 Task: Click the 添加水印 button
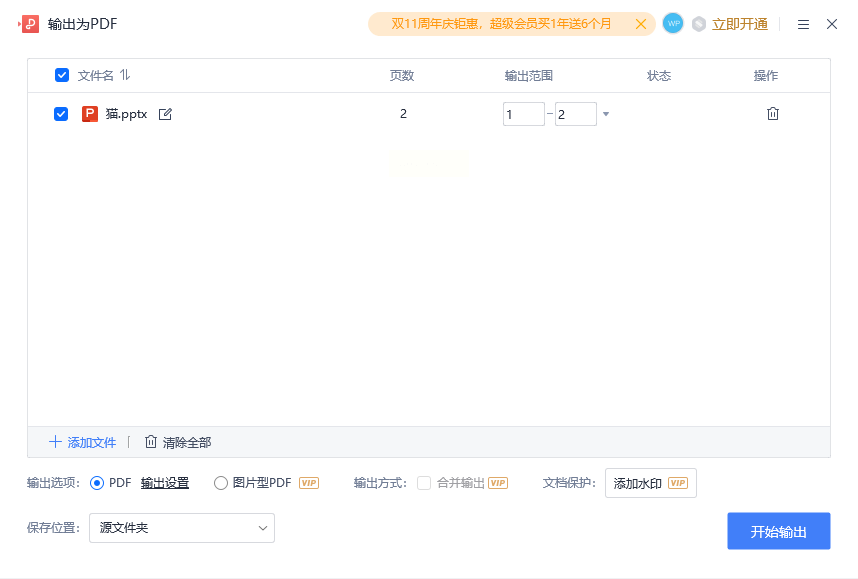(x=651, y=483)
